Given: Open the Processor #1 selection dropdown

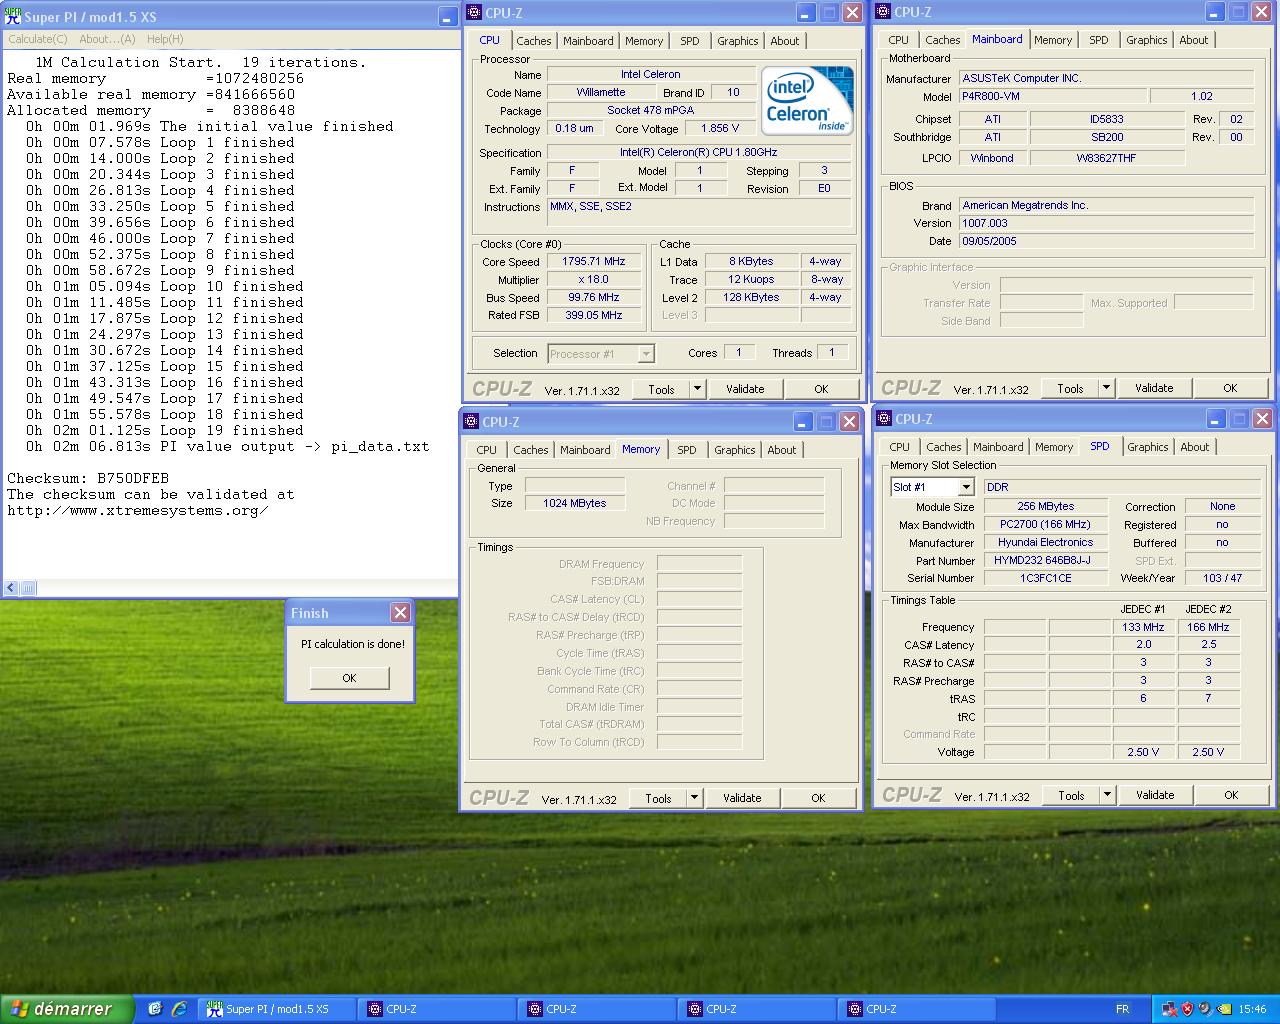Looking at the screenshot, I should pos(646,354).
